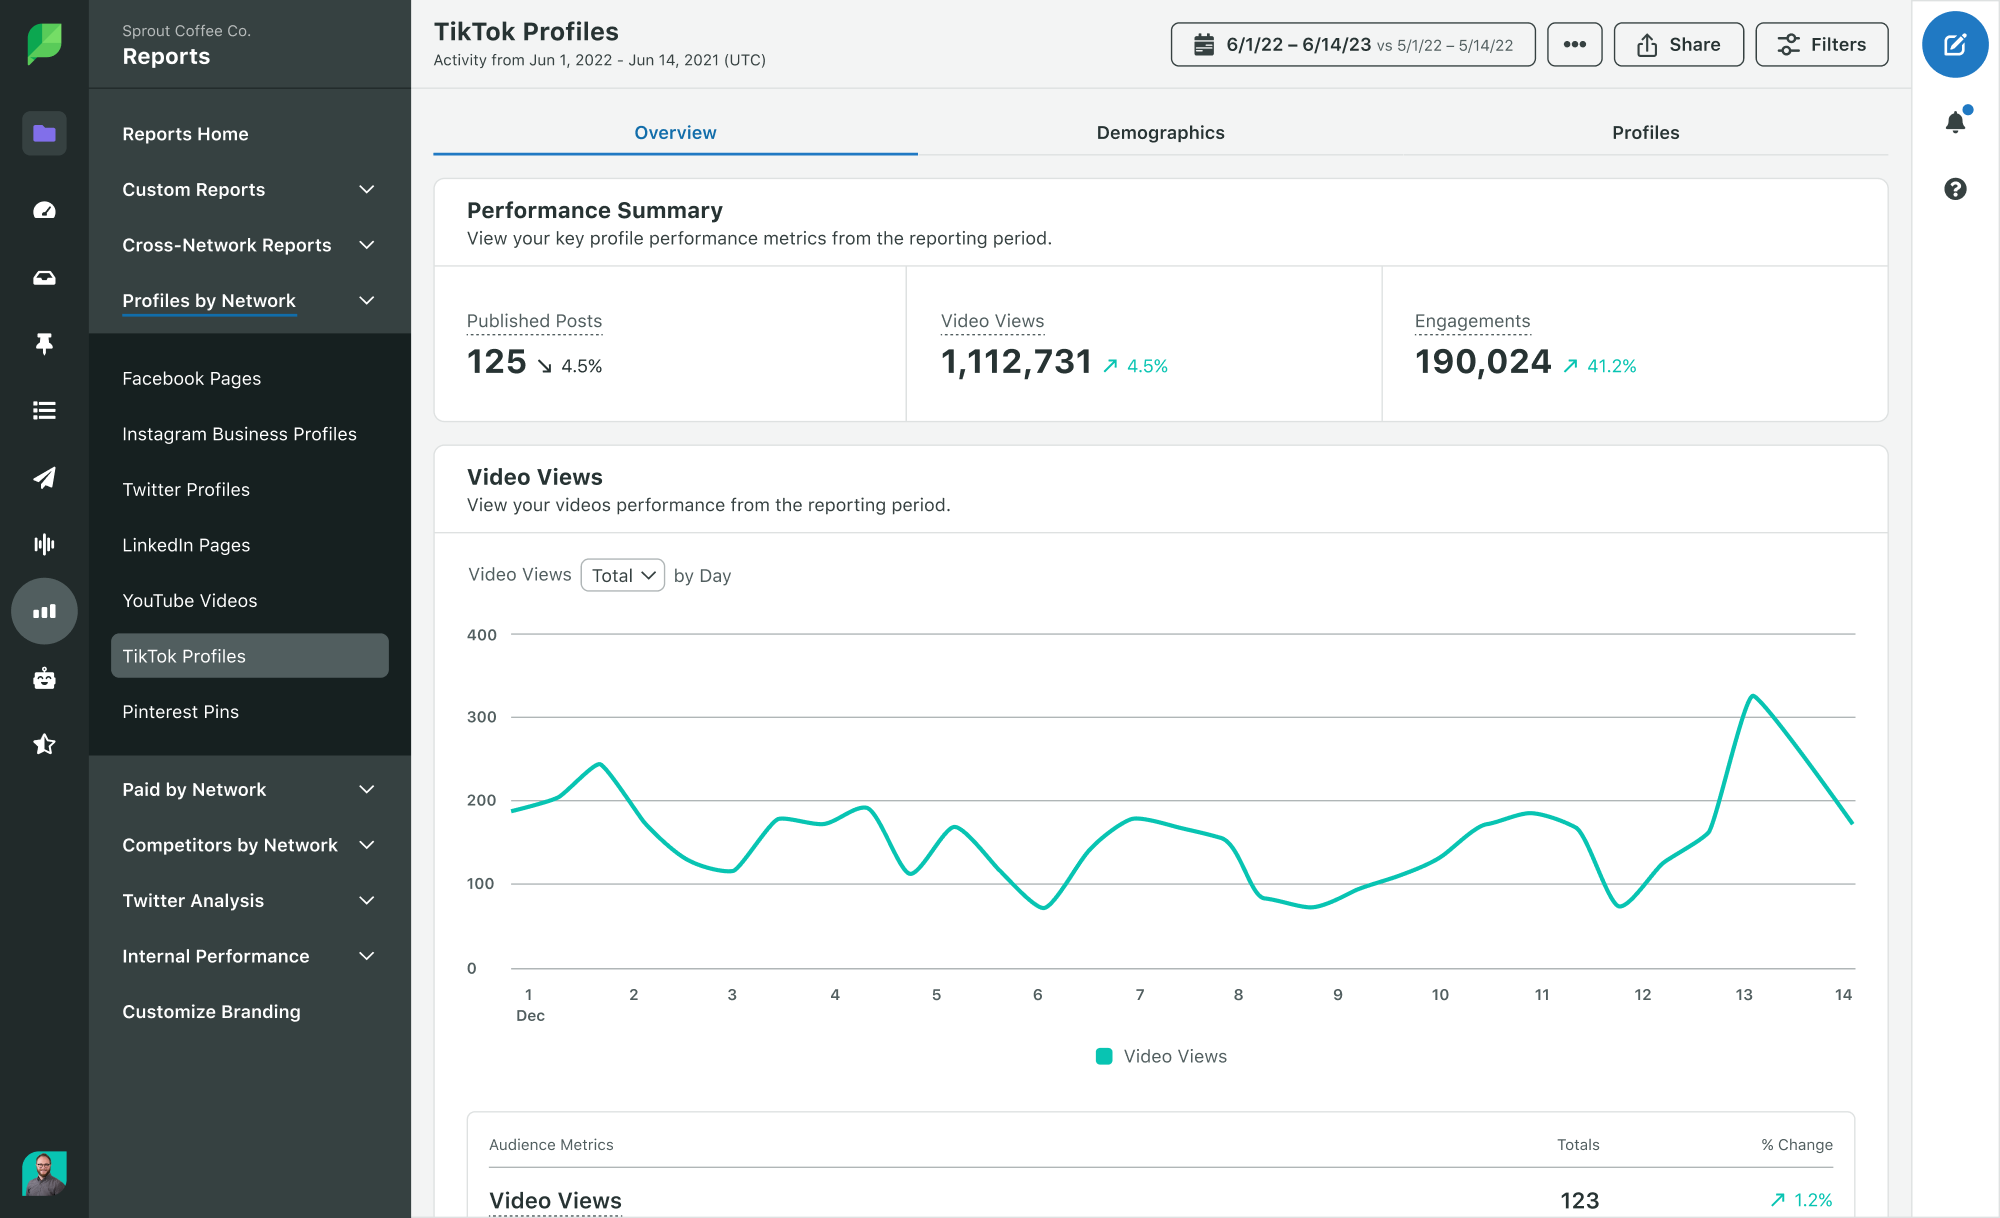Image resolution: width=2000 pixels, height=1218 pixels.
Task: Click the Reports Home icon in sidebar
Action: click(43, 134)
